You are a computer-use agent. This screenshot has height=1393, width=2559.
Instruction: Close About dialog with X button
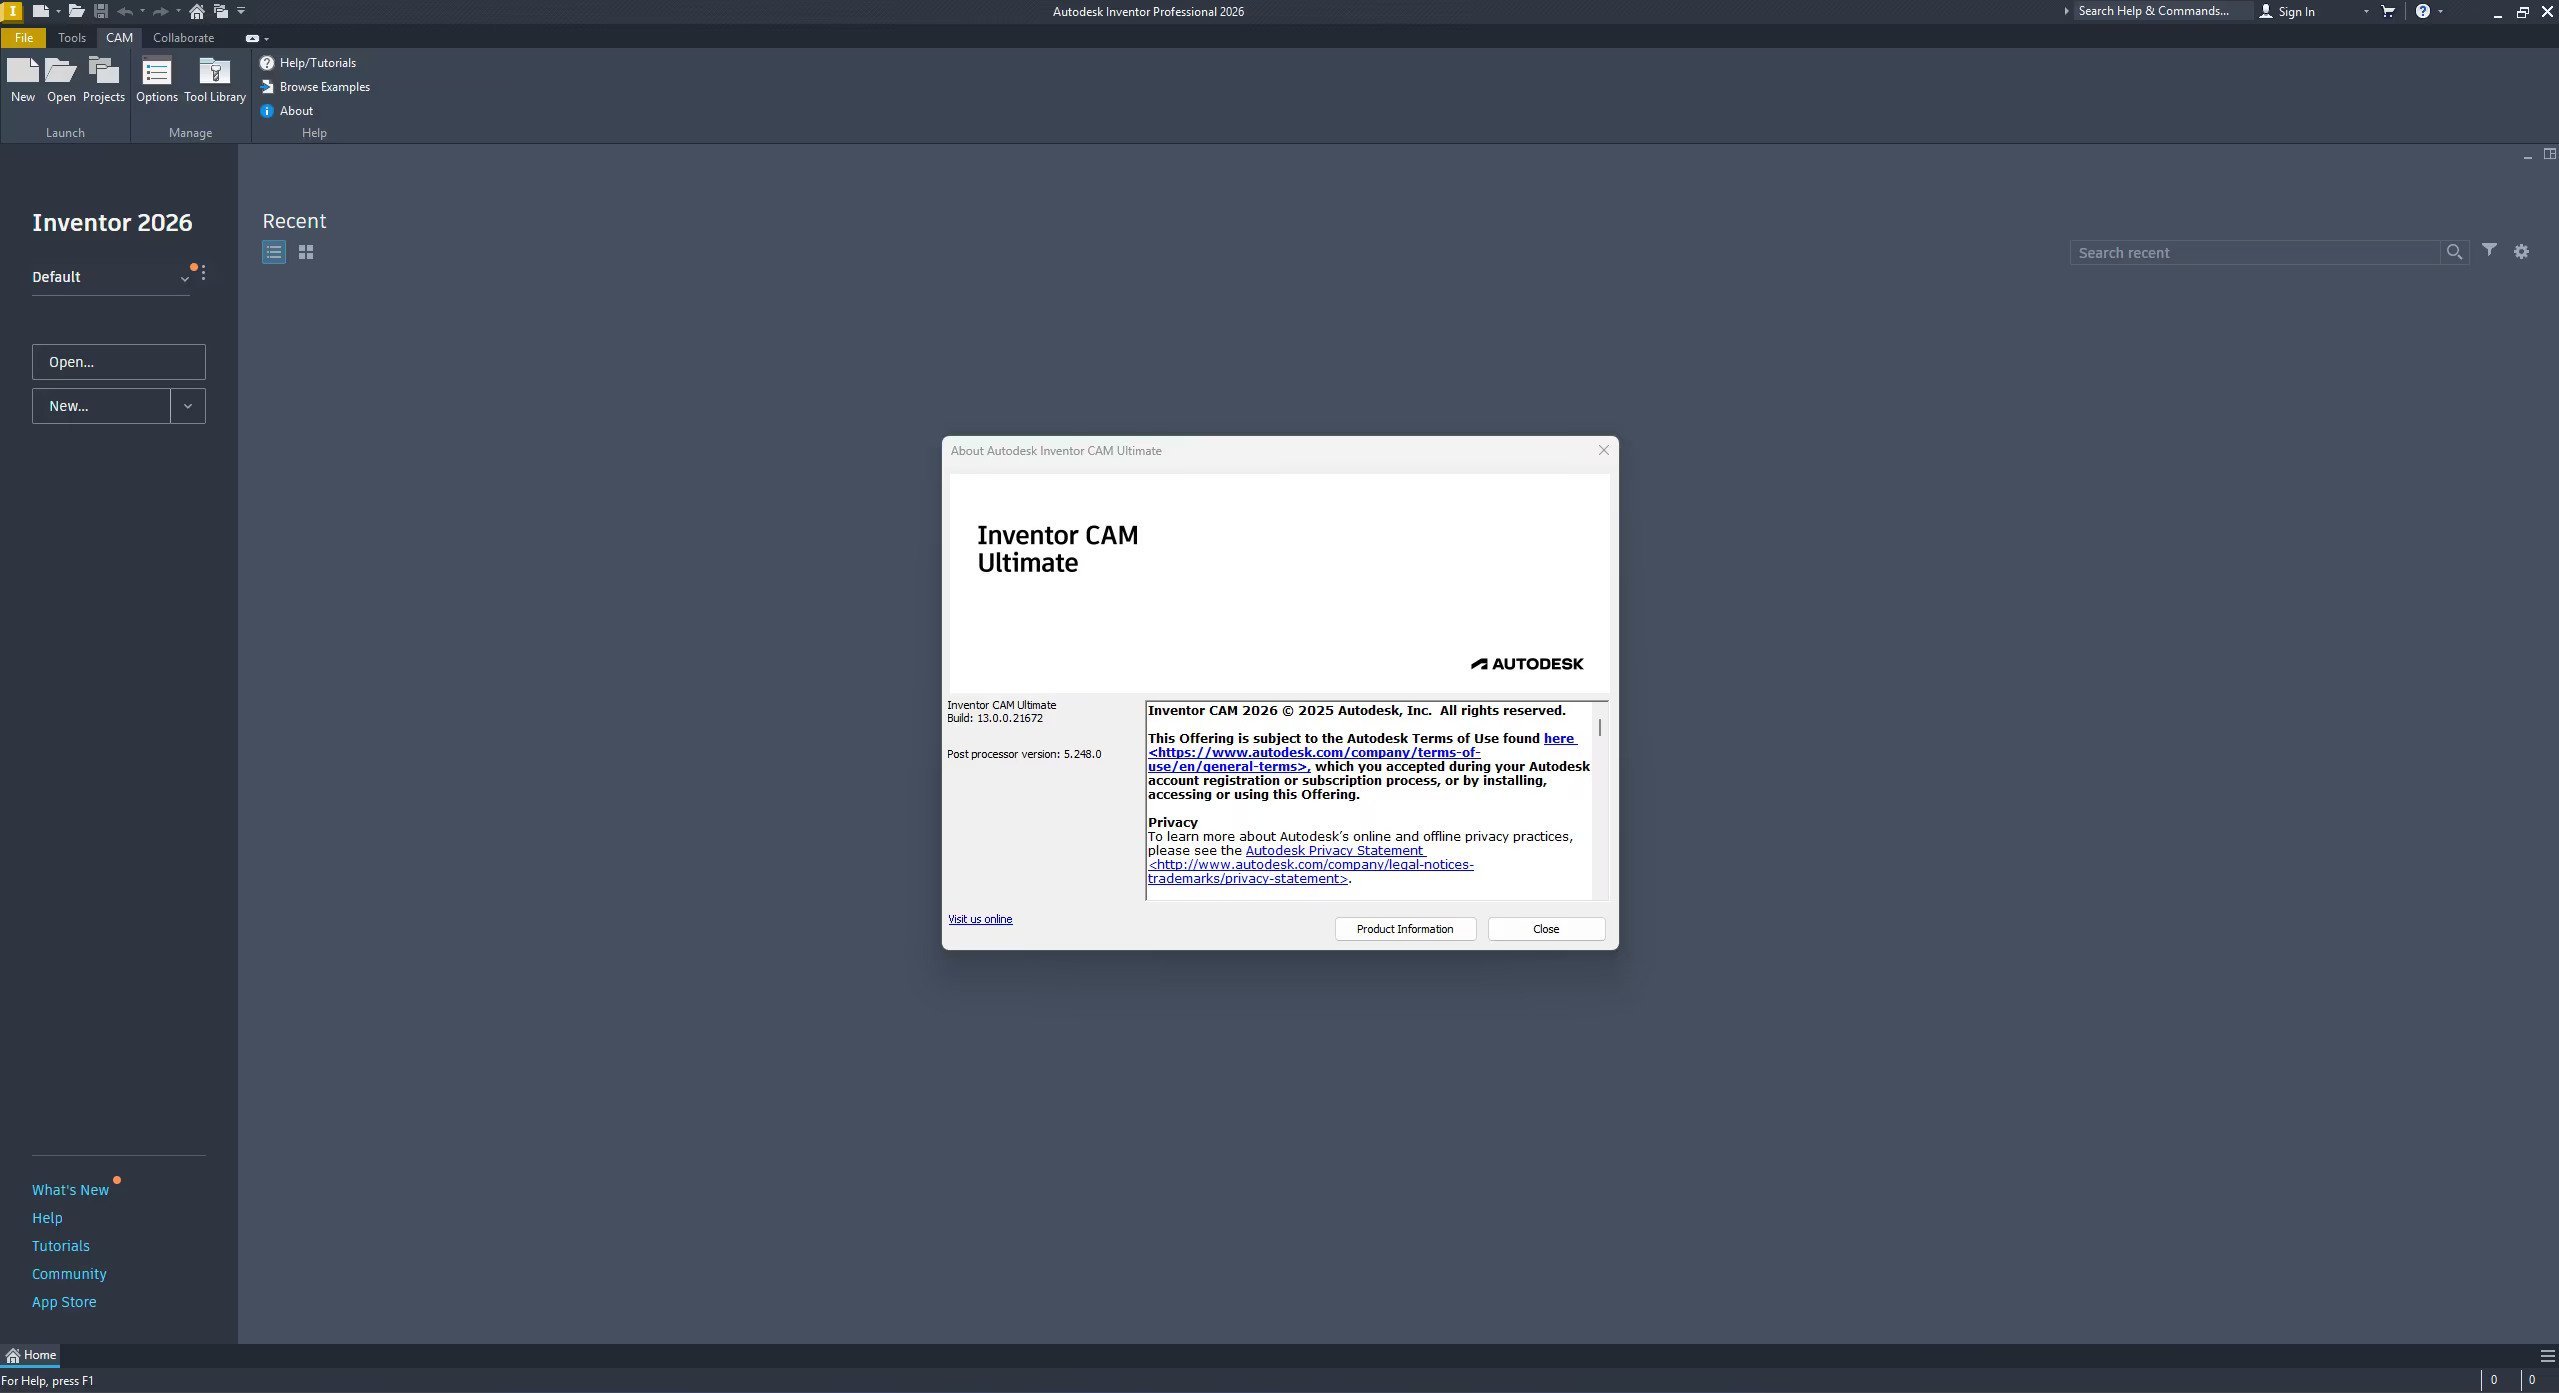[1603, 450]
